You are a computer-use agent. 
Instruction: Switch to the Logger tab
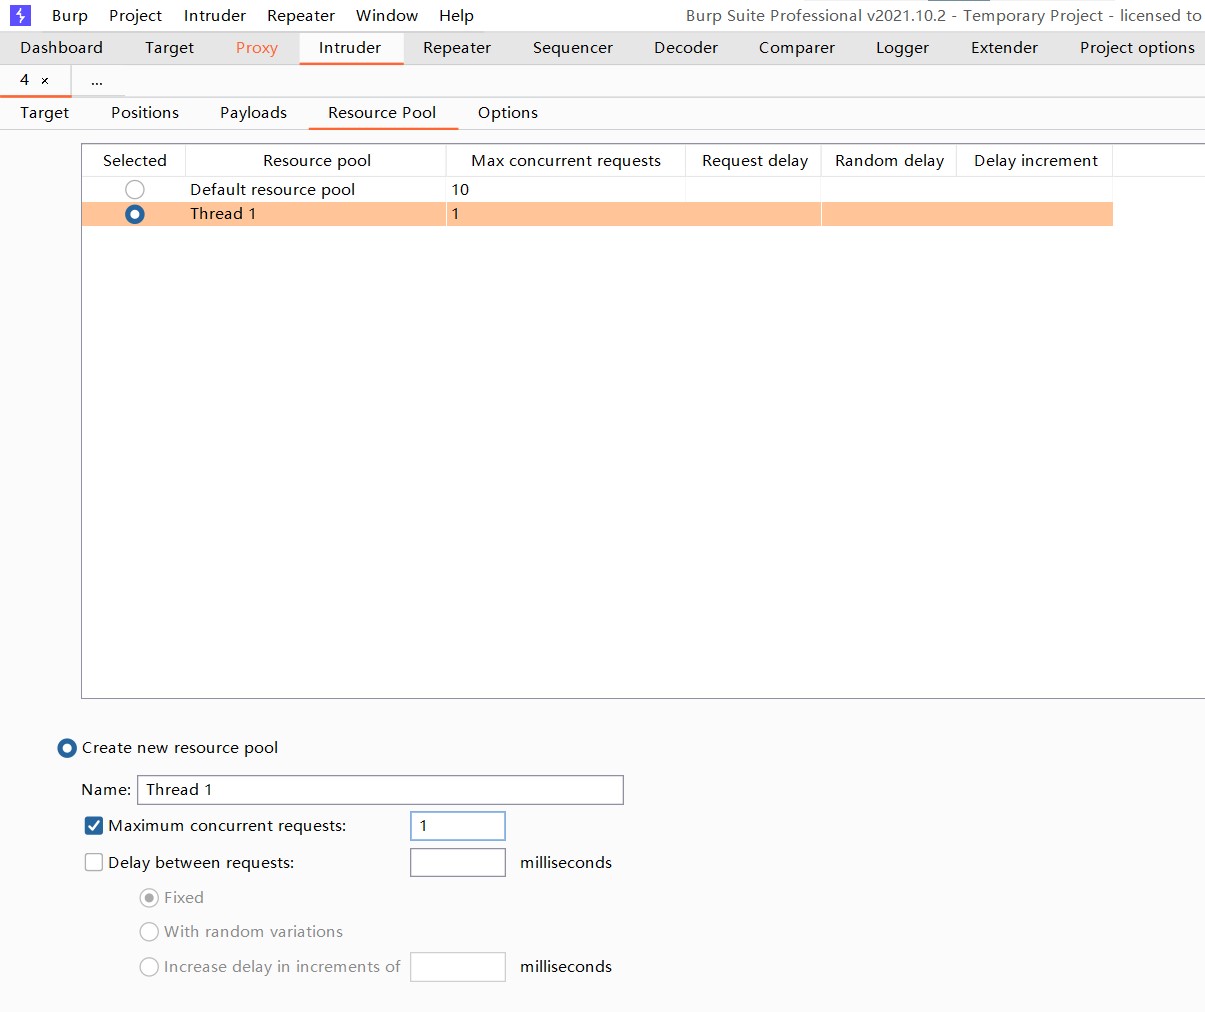[903, 48]
